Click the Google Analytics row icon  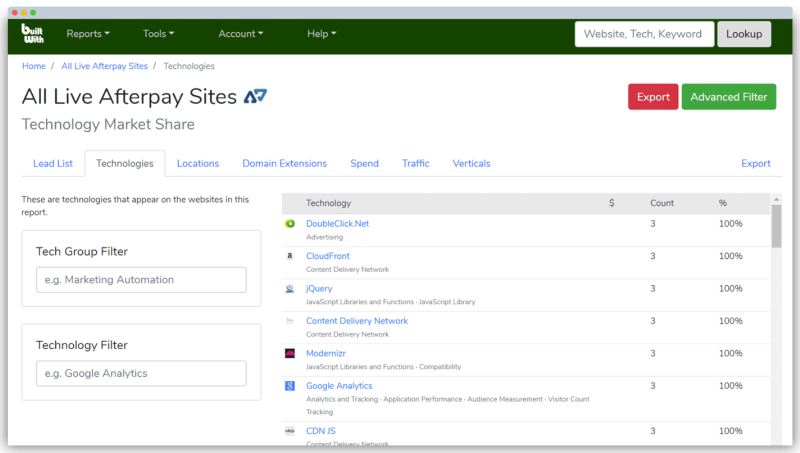click(290, 386)
